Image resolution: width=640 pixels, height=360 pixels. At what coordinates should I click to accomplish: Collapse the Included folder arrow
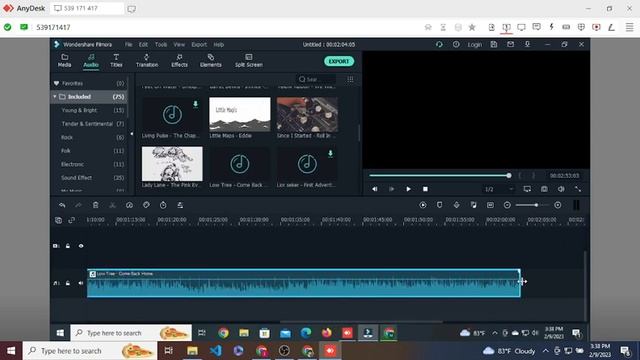[55, 97]
